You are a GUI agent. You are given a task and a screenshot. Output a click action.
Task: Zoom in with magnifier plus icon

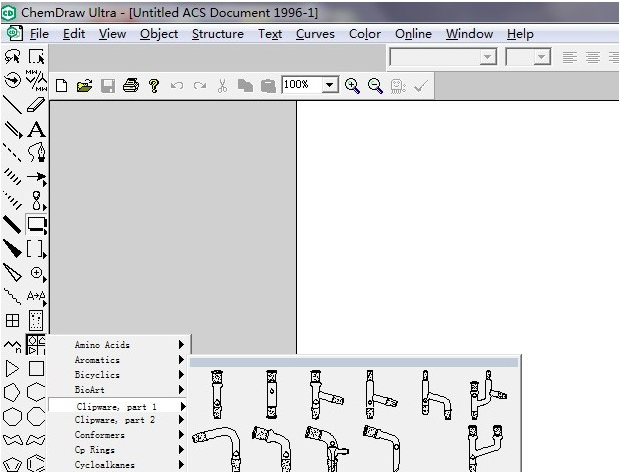[x=352, y=85]
